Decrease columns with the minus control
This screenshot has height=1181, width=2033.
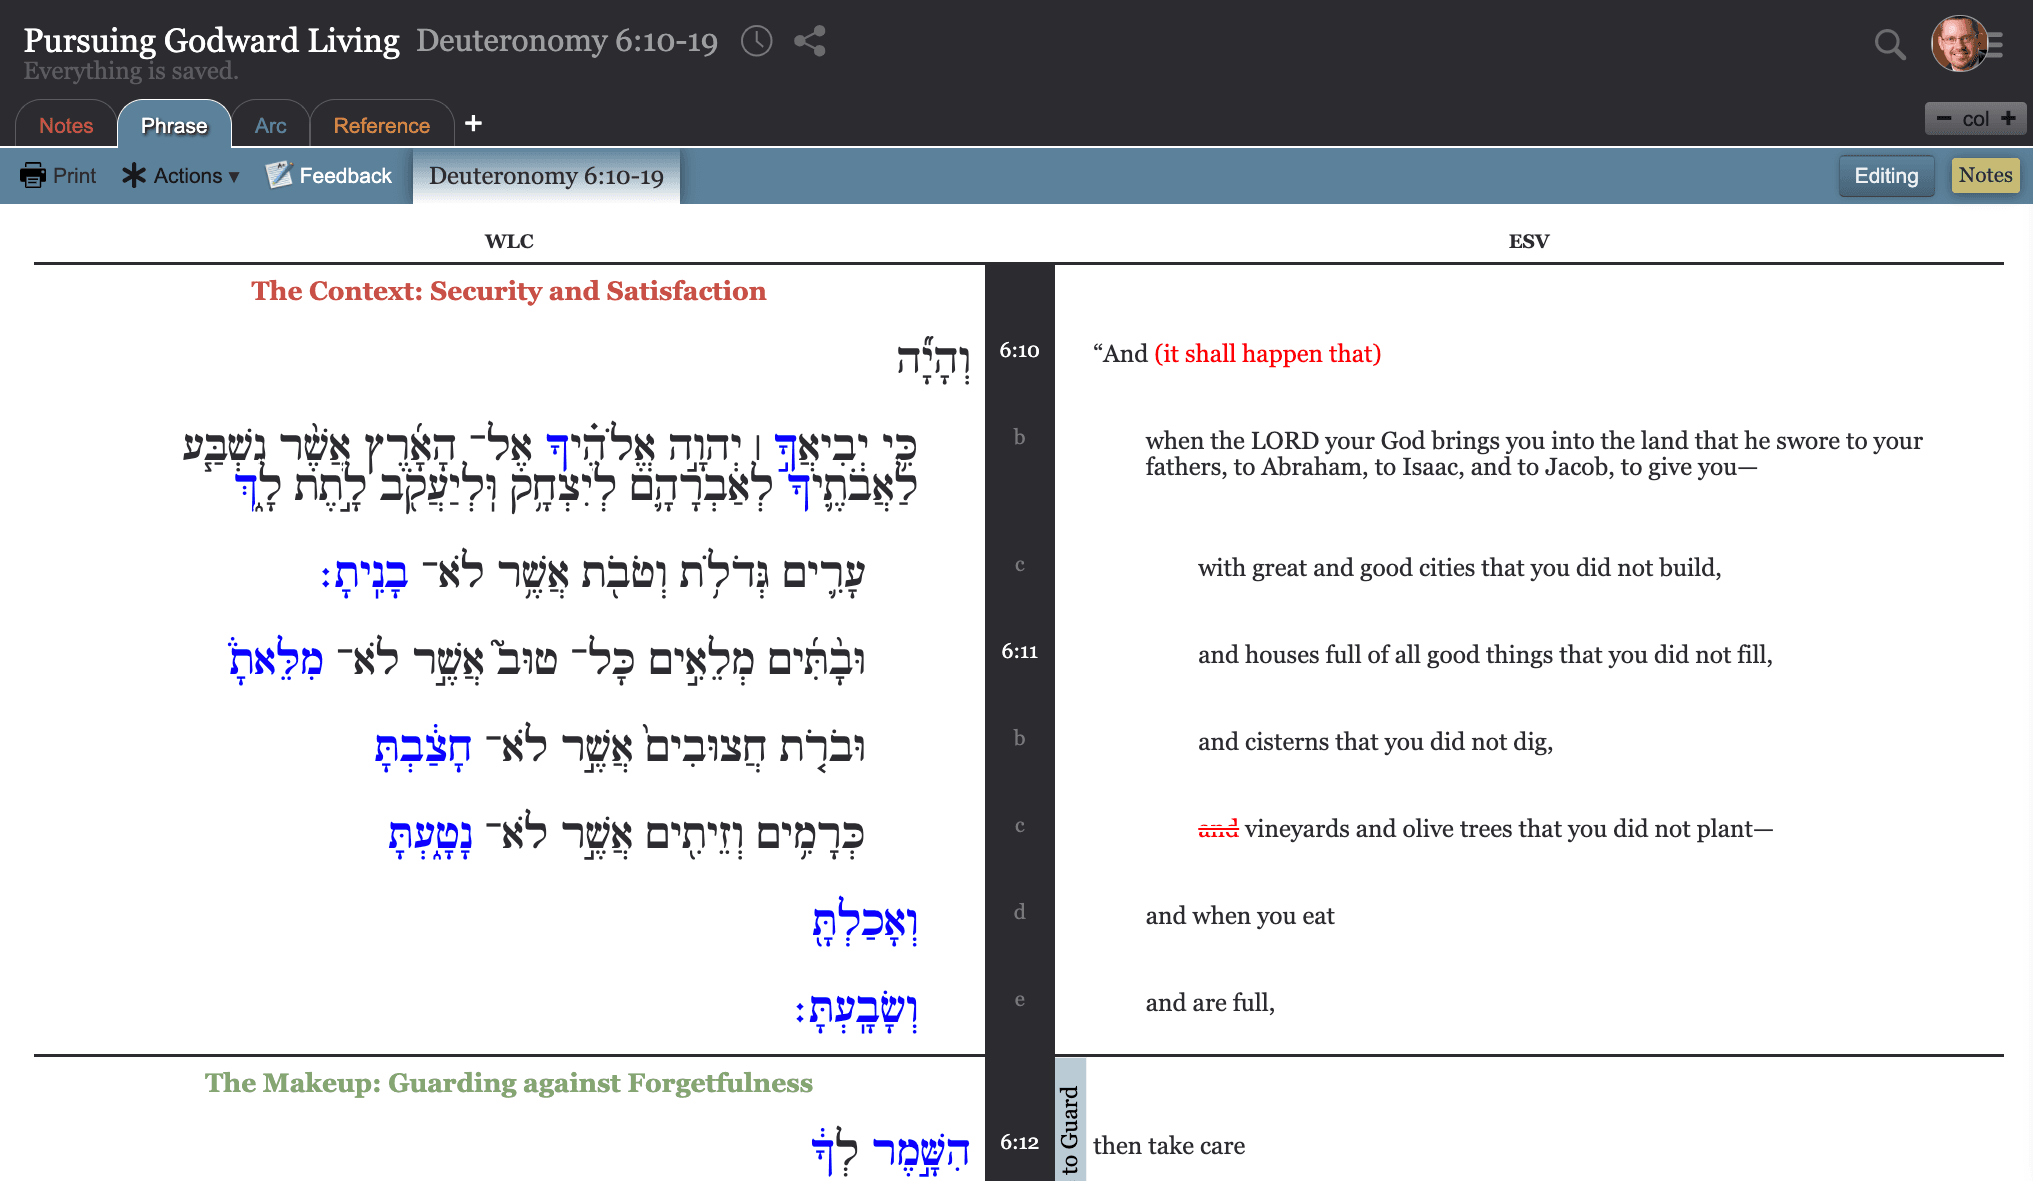pyautogui.click(x=1943, y=118)
